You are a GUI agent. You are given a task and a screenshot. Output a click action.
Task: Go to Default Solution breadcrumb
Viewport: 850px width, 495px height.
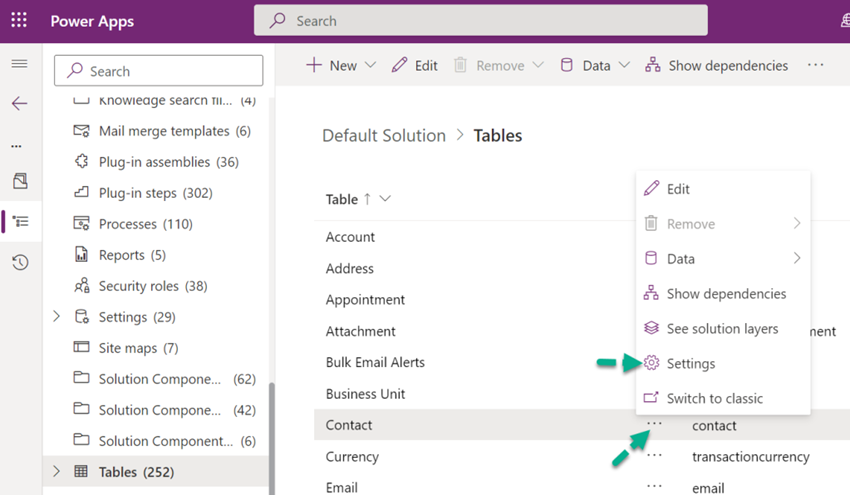tap(384, 135)
